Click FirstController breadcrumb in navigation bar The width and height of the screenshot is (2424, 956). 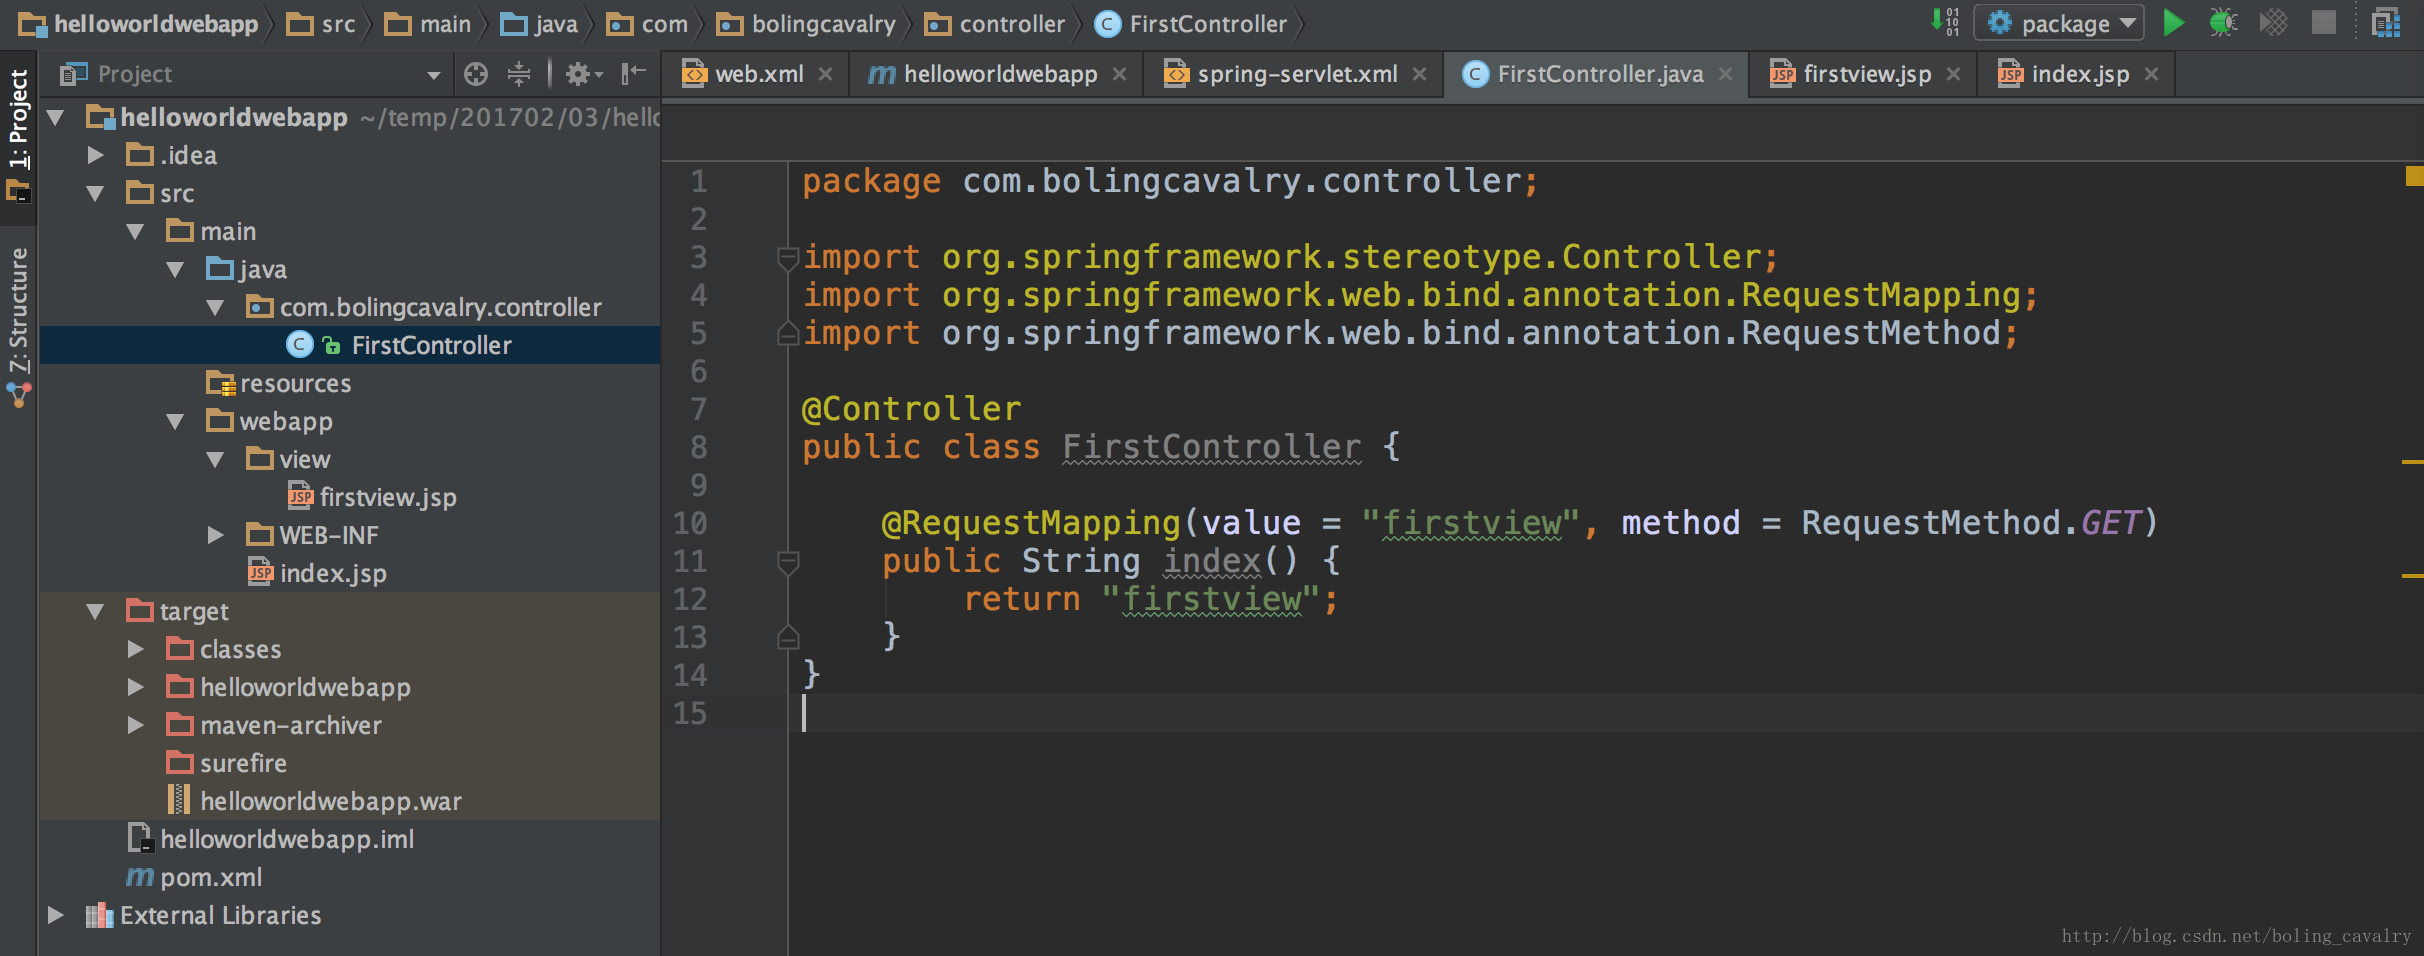1192,24
